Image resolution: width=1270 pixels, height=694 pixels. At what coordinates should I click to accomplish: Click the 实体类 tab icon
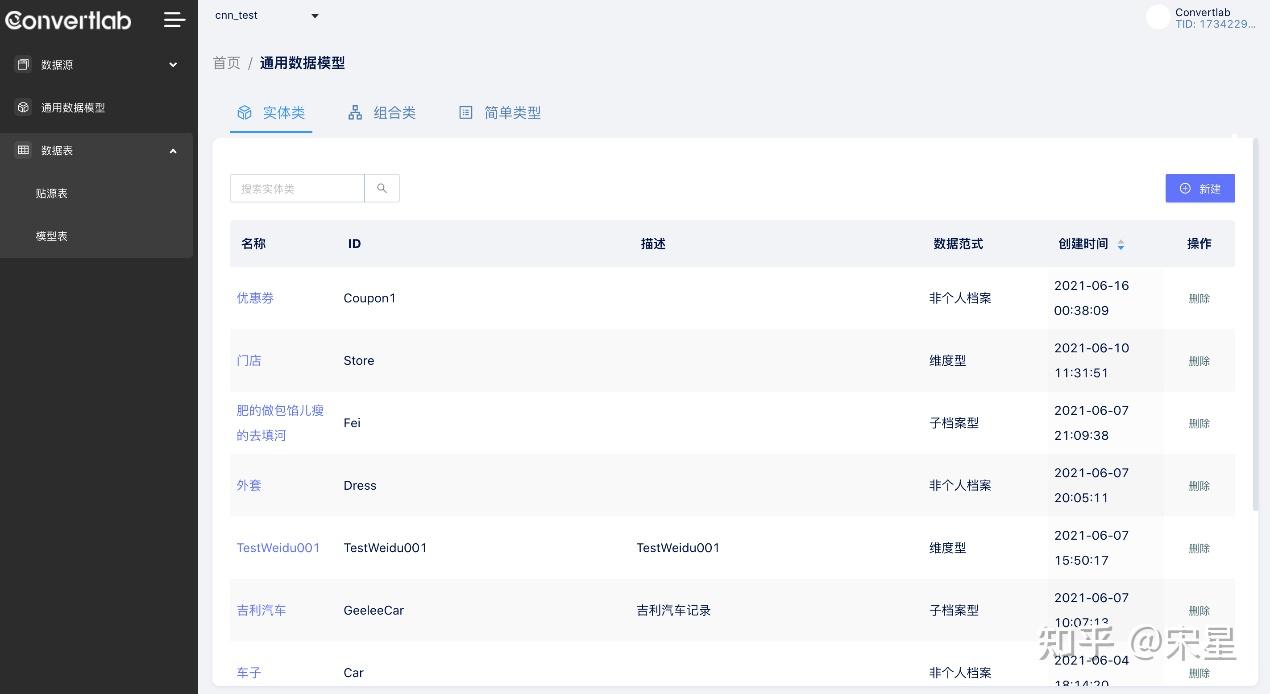[244, 113]
